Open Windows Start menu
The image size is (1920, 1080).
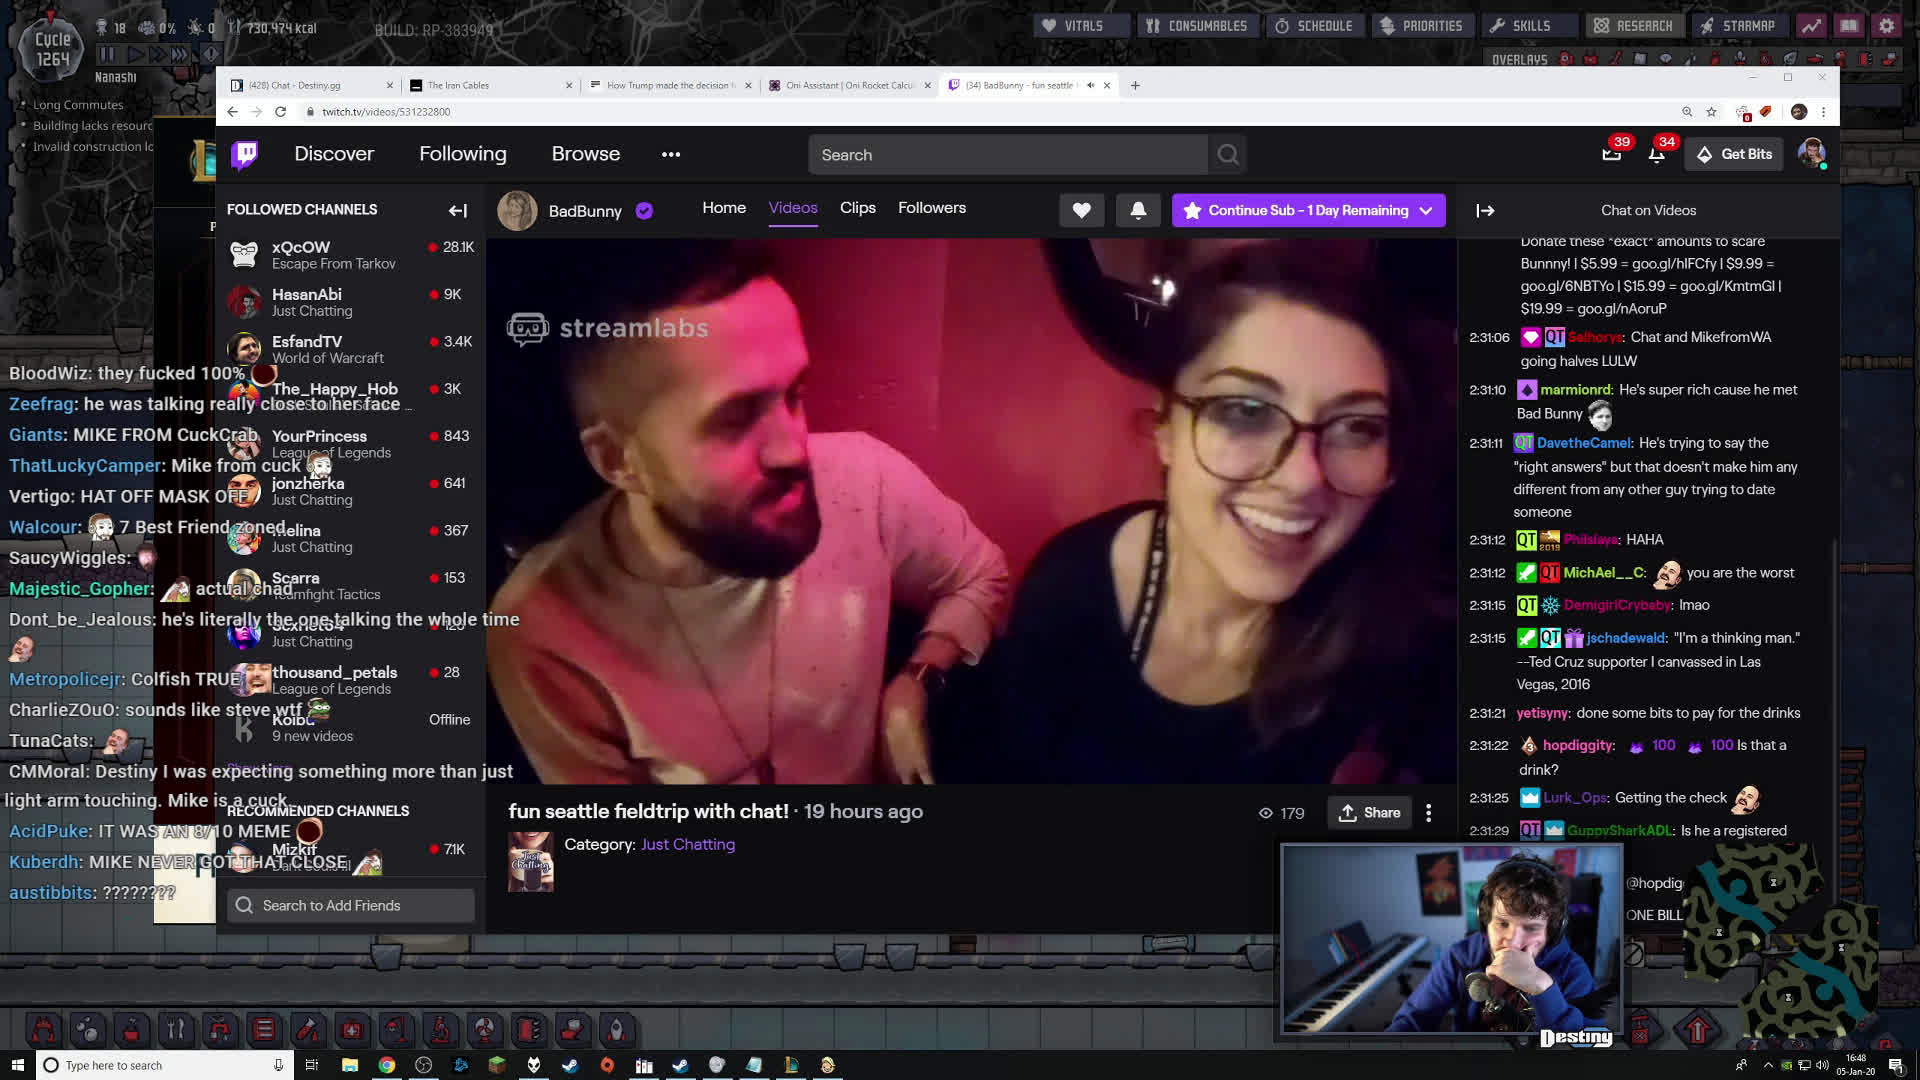click(x=17, y=1065)
